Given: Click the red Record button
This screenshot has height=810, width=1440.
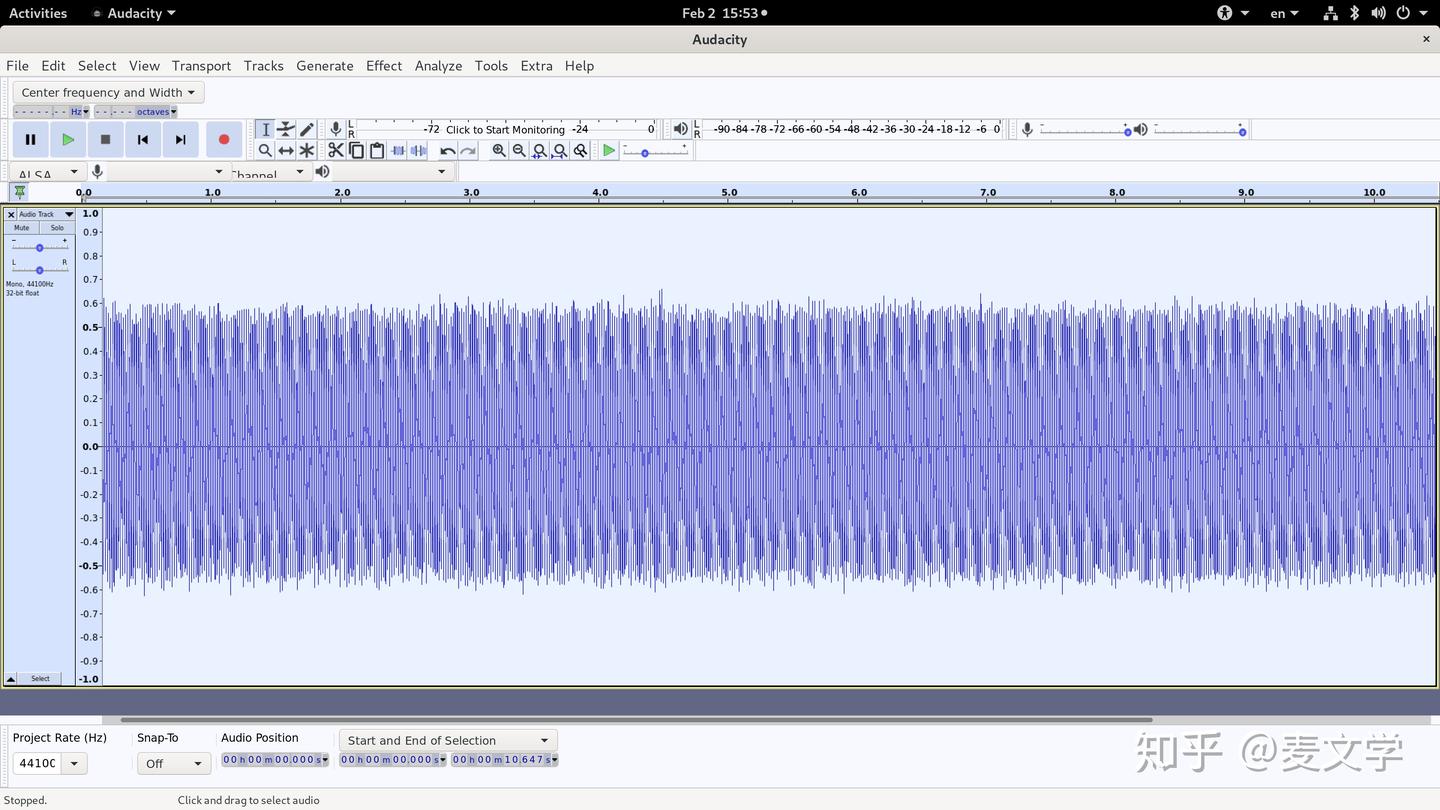Looking at the screenshot, I should tap(224, 139).
